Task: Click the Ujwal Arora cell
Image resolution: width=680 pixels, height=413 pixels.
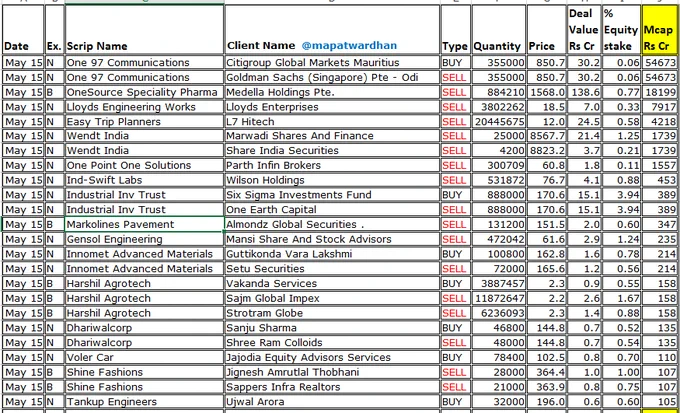Action: point(332,401)
